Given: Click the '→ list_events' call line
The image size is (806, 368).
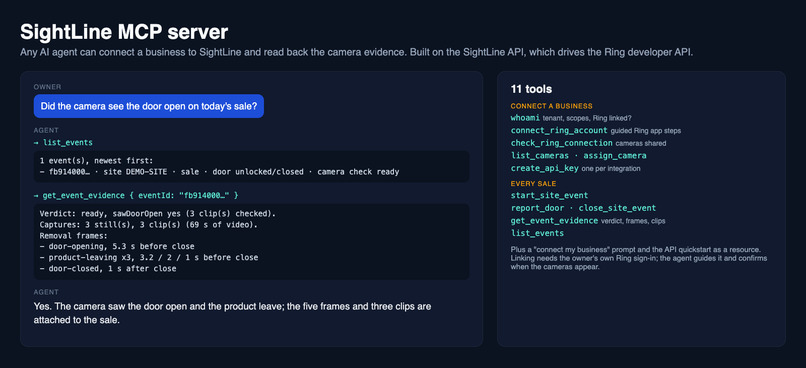Looking at the screenshot, I should tap(63, 142).
